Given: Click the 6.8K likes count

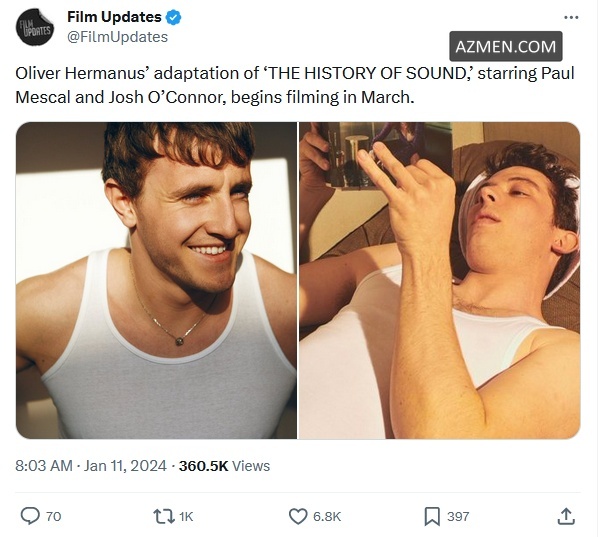Looking at the screenshot, I should click(327, 516).
